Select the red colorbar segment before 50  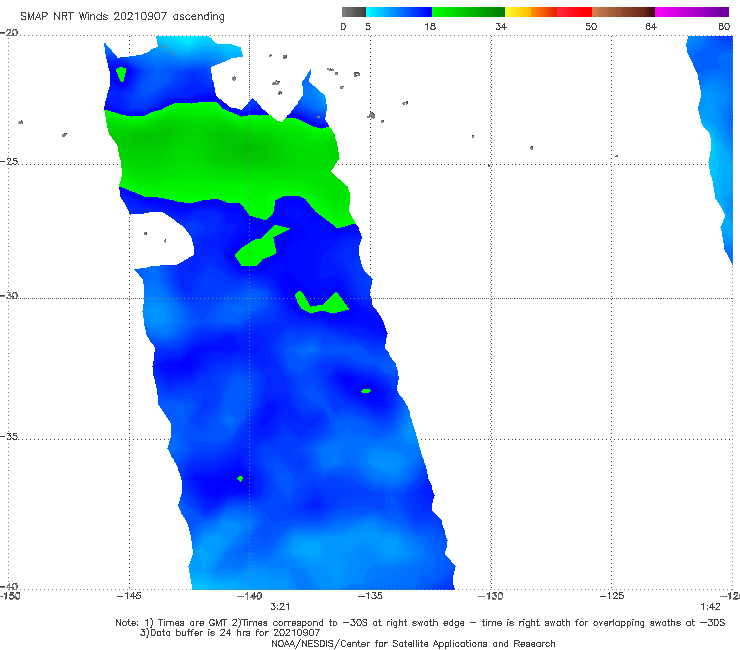point(574,12)
